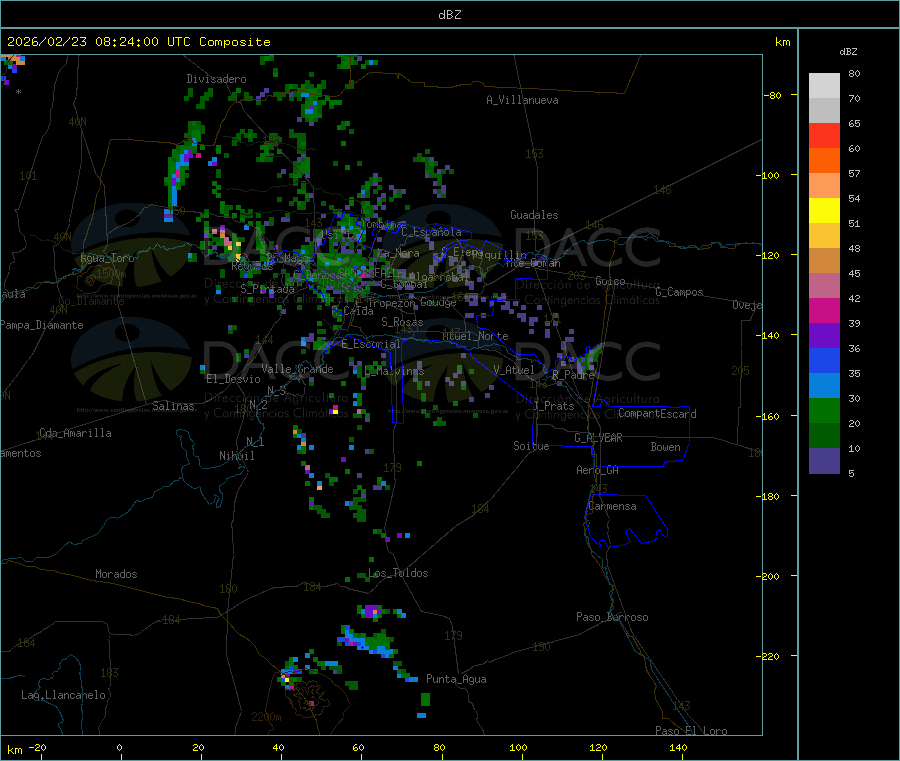
Task: Click the Soitue location label
Action: pos(532,446)
